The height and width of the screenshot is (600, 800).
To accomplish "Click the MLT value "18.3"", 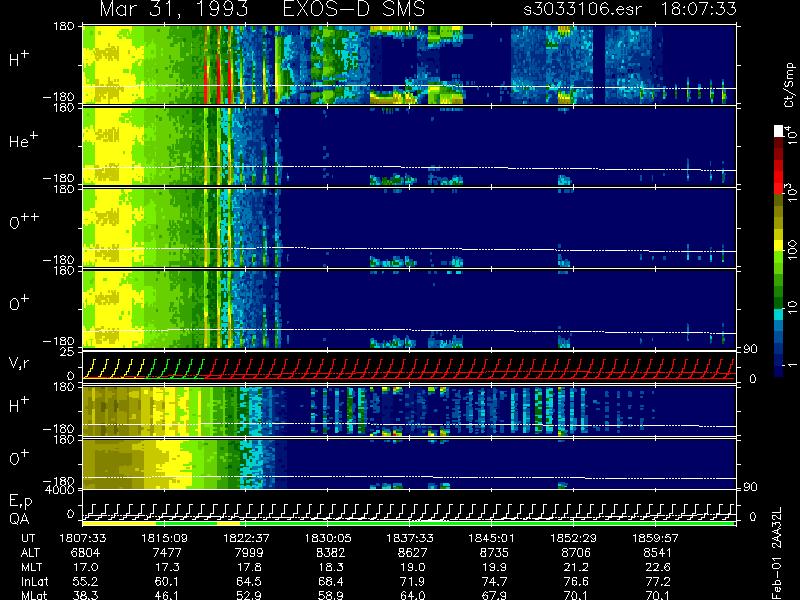I will click(331, 567).
